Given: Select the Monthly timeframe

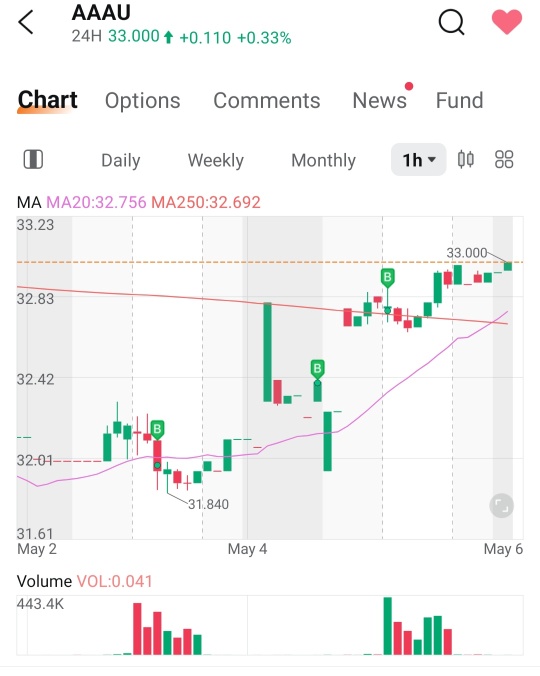Looking at the screenshot, I should tap(324, 160).
